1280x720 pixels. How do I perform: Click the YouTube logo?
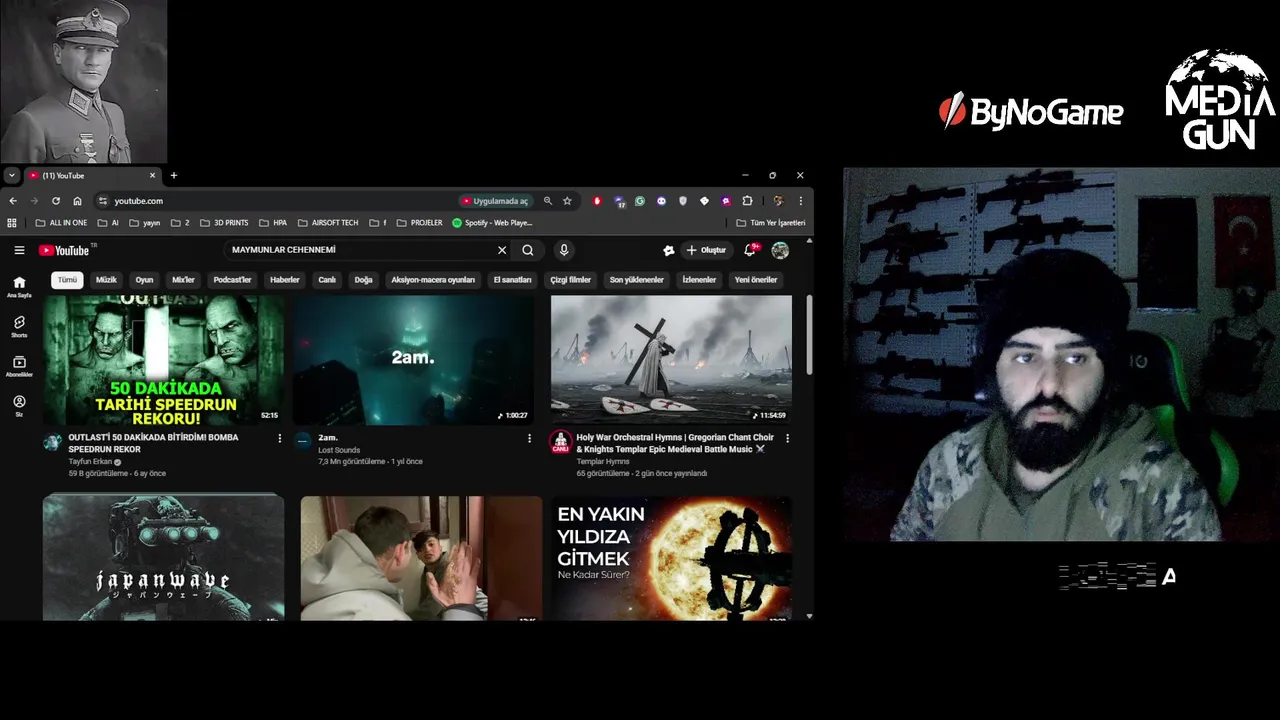(65, 250)
